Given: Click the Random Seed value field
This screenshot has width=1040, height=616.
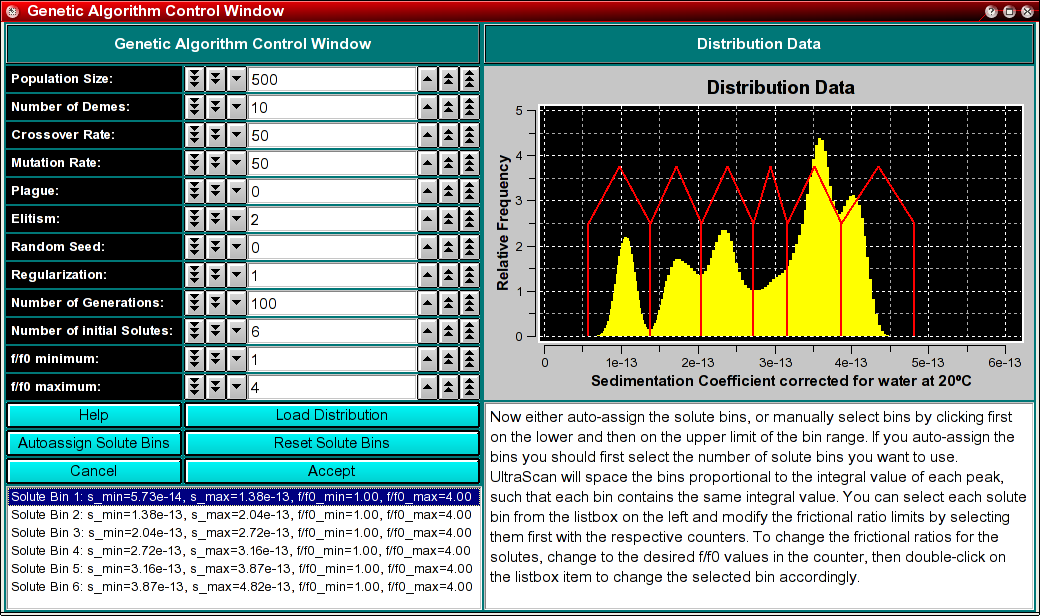Looking at the screenshot, I should click(x=331, y=247).
